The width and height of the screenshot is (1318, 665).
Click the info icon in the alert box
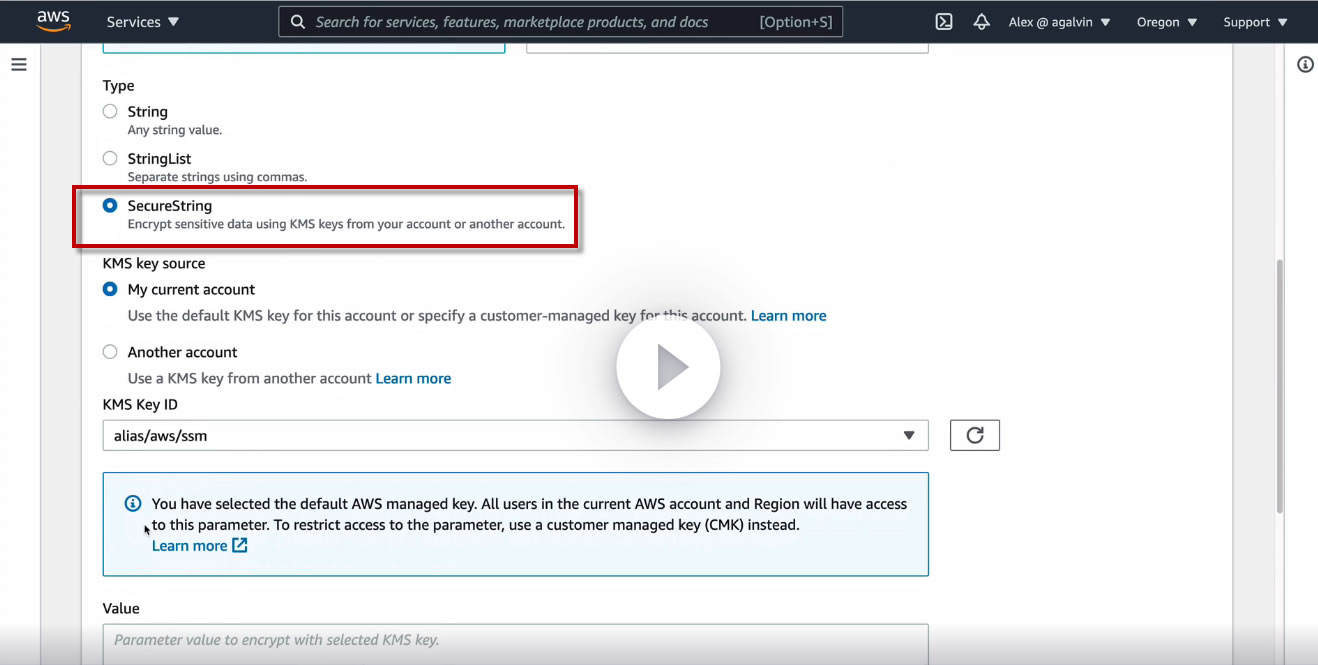click(133, 503)
